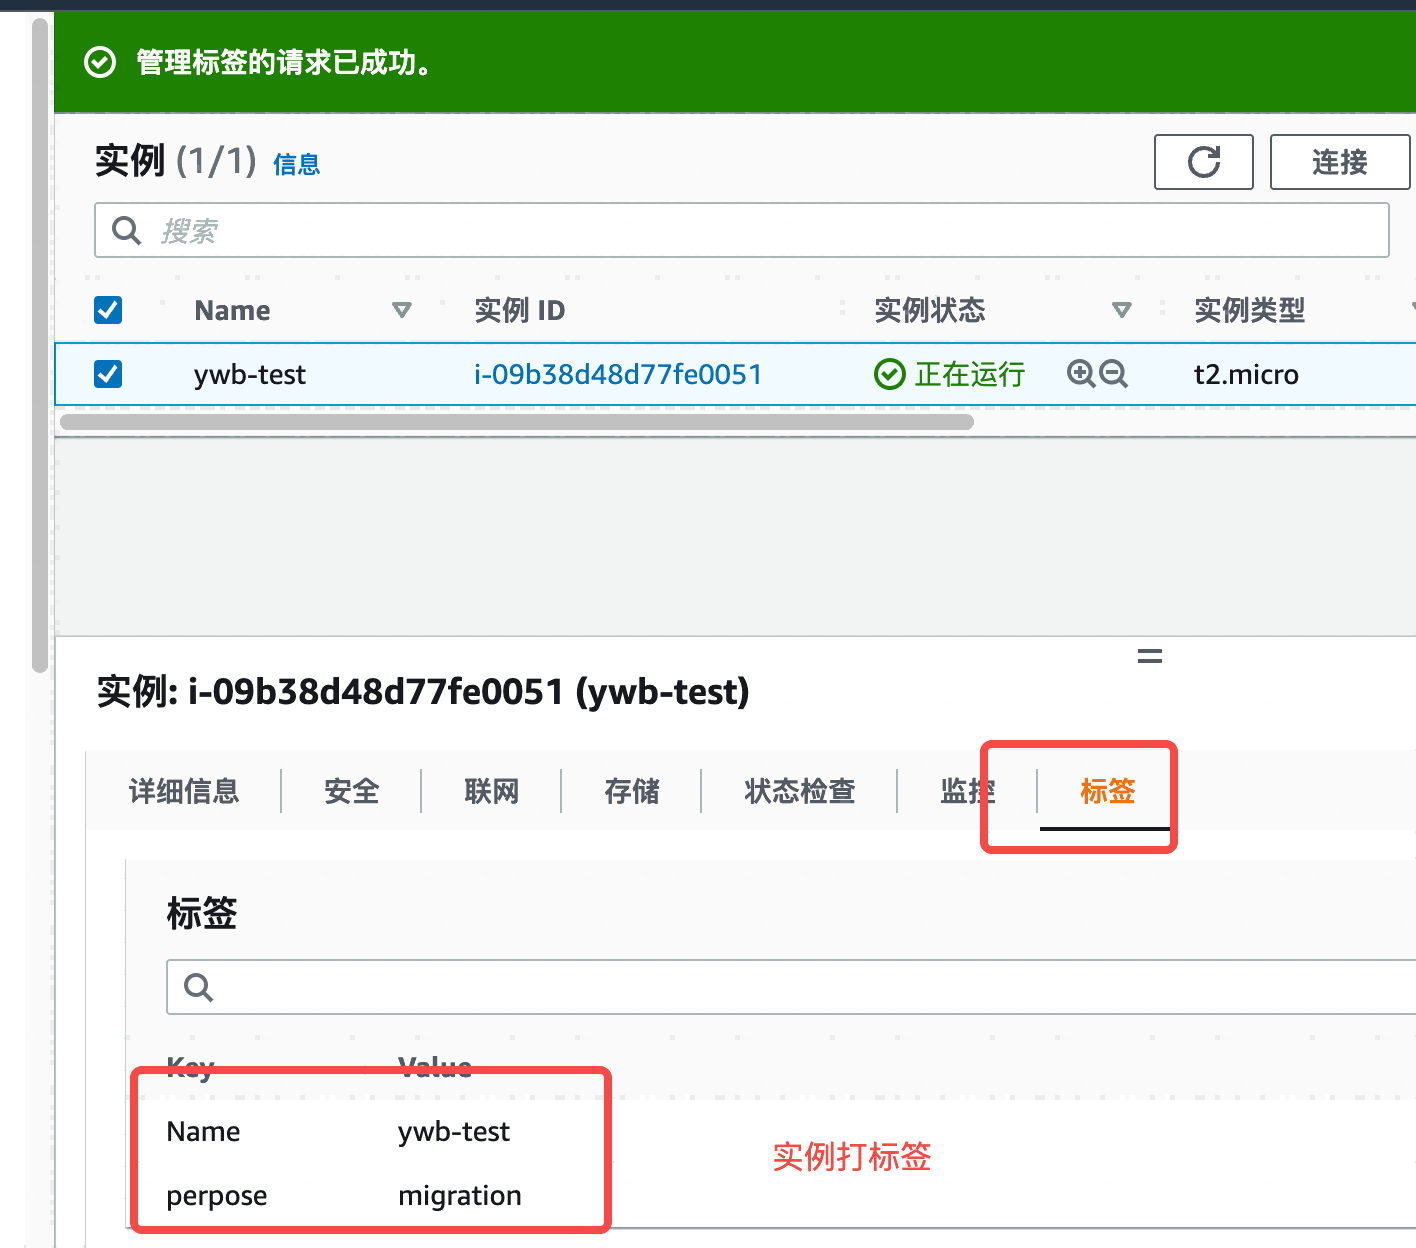1416x1248 pixels.
Task: Open the 信息 link next to 实例
Action: tap(297, 165)
